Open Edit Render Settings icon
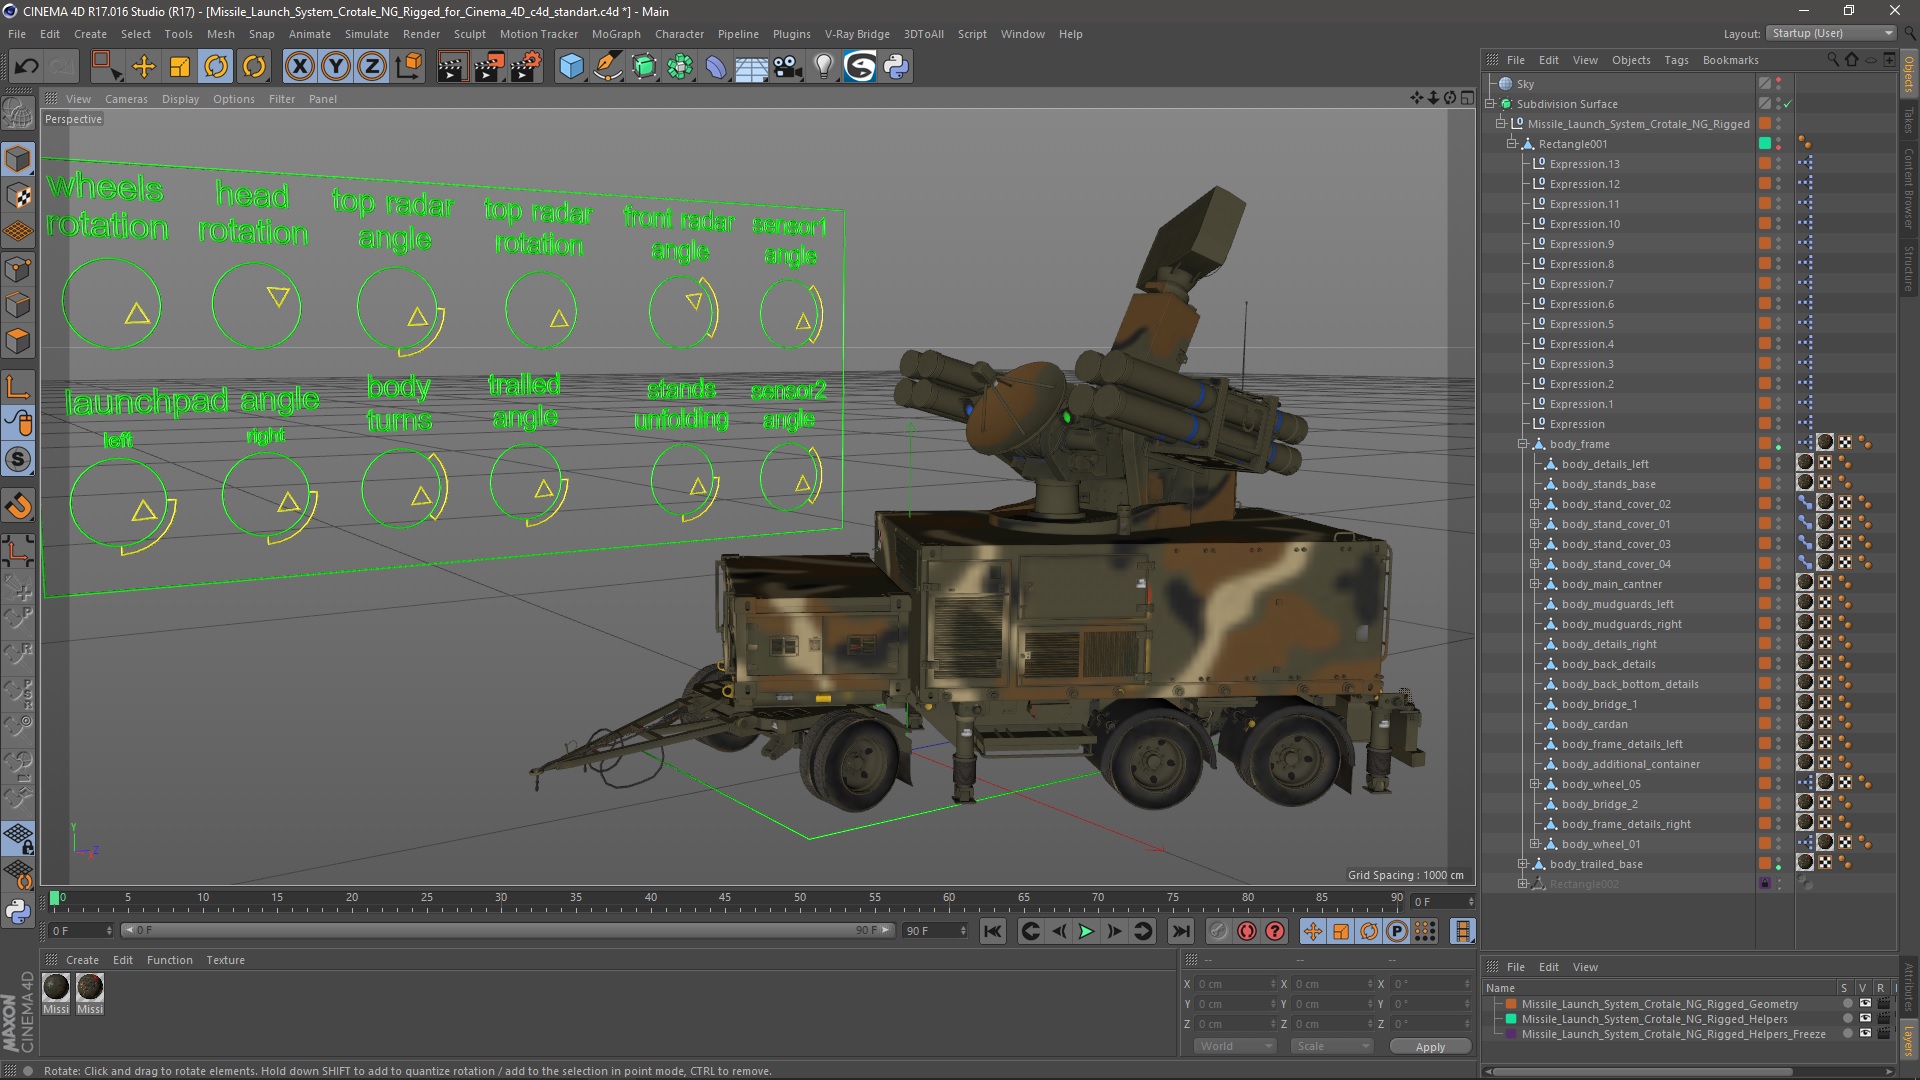Viewport: 1920px width, 1080px height. [x=526, y=67]
